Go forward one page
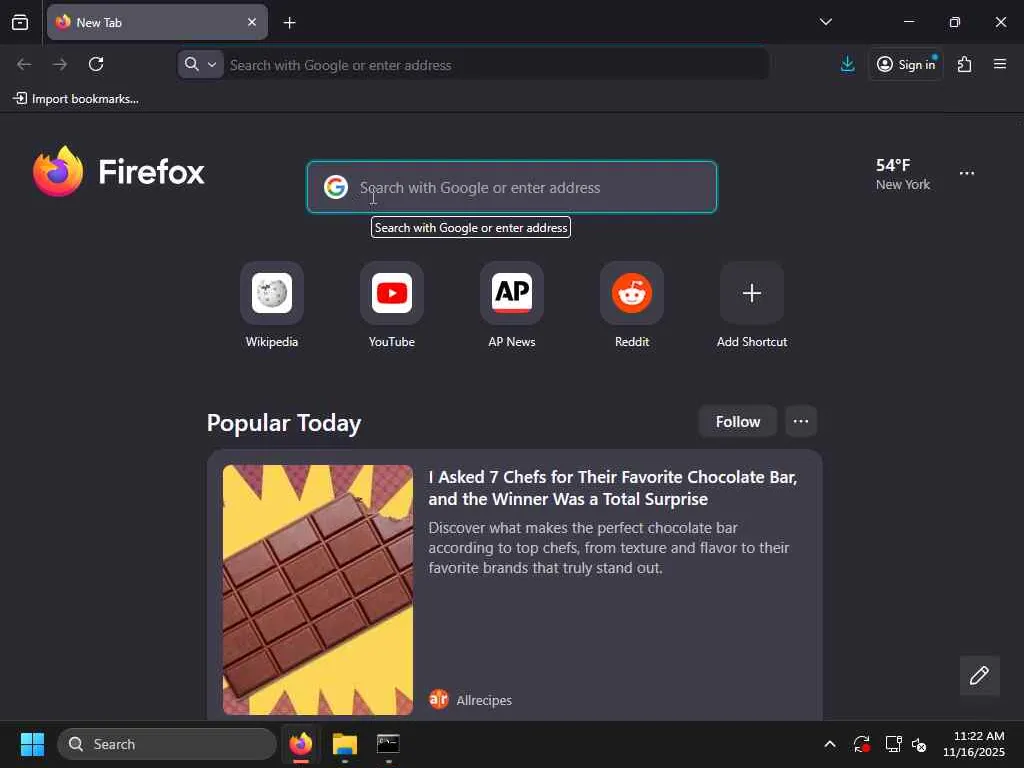Screen dimensions: 1024x768 tap(60, 64)
